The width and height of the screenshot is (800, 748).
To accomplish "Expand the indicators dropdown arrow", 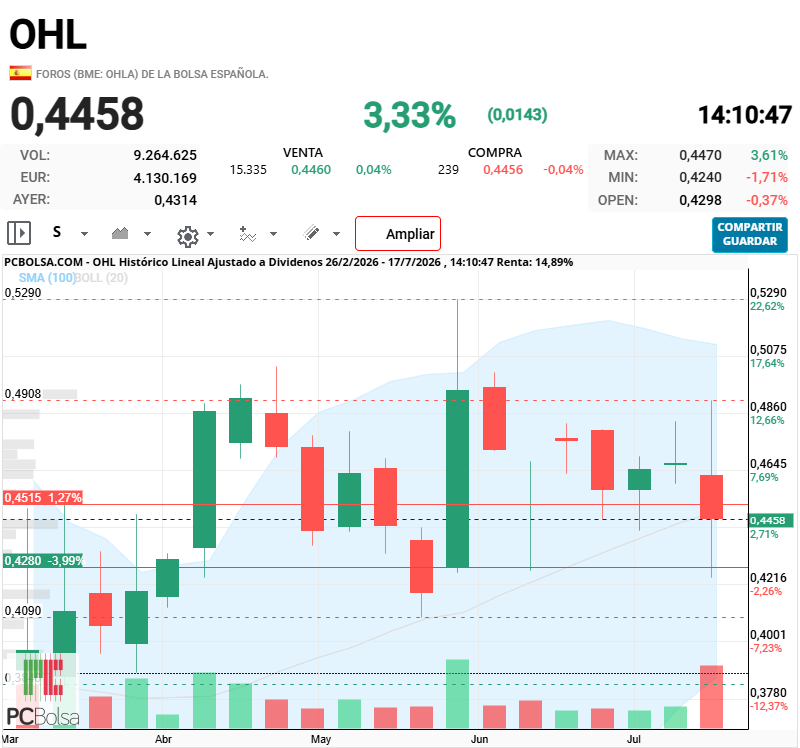I will click(x=273, y=234).
